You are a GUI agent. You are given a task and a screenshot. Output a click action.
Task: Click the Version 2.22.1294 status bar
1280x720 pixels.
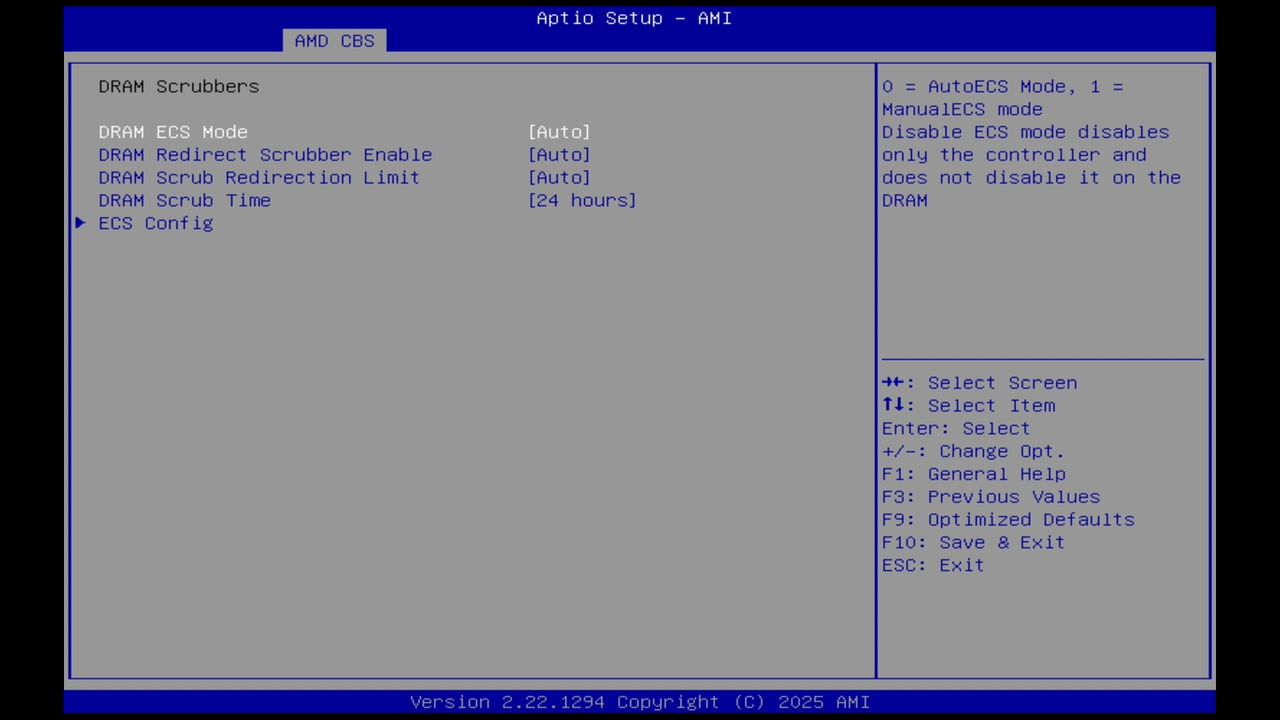tap(640, 701)
